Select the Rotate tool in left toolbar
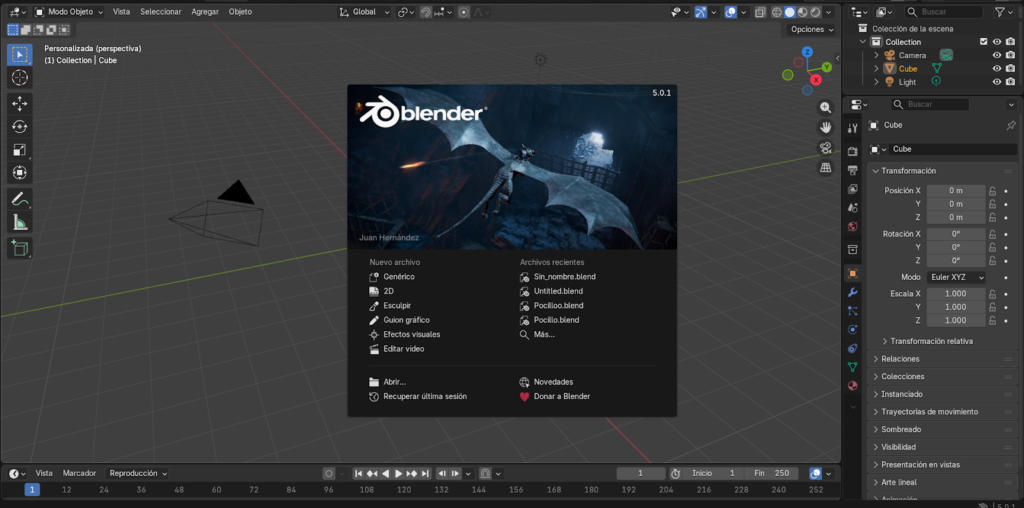Viewport: 1024px width, 508px height. pos(20,126)
